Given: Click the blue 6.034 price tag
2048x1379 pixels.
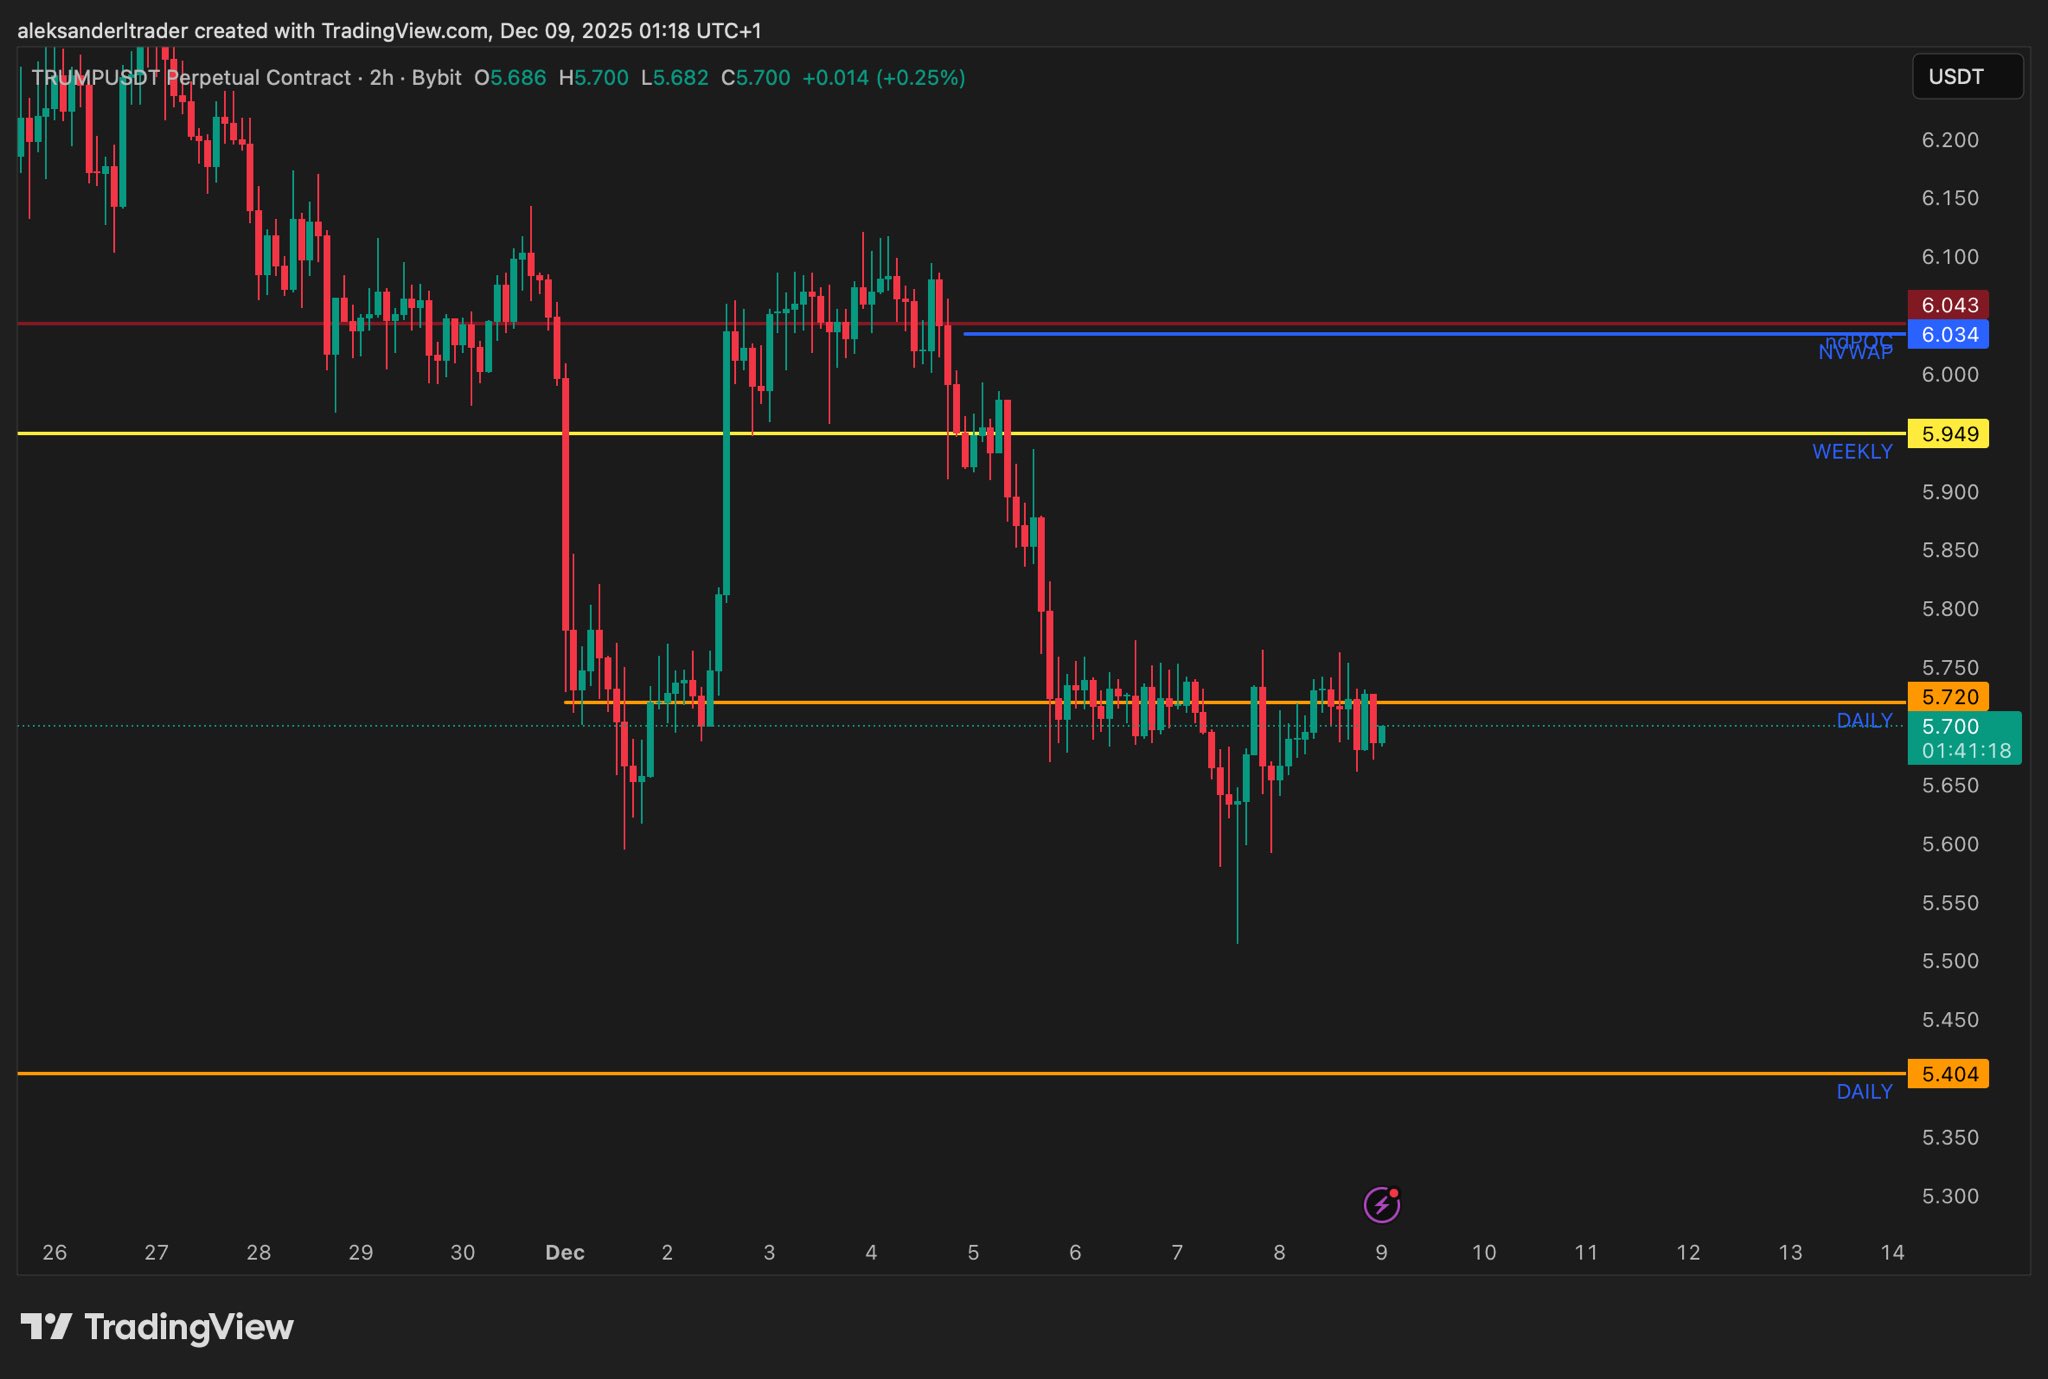Looking at the screenshot, I should pos(1948,335).
